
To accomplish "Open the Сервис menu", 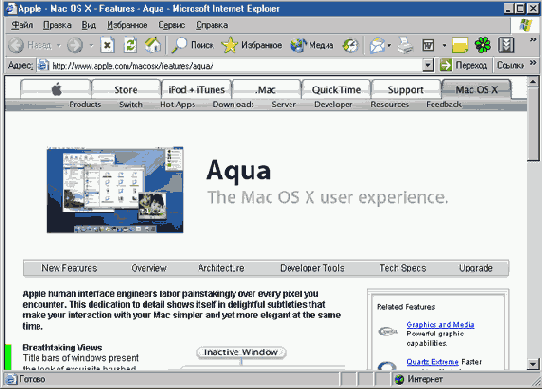I will [x=171, y=25].
